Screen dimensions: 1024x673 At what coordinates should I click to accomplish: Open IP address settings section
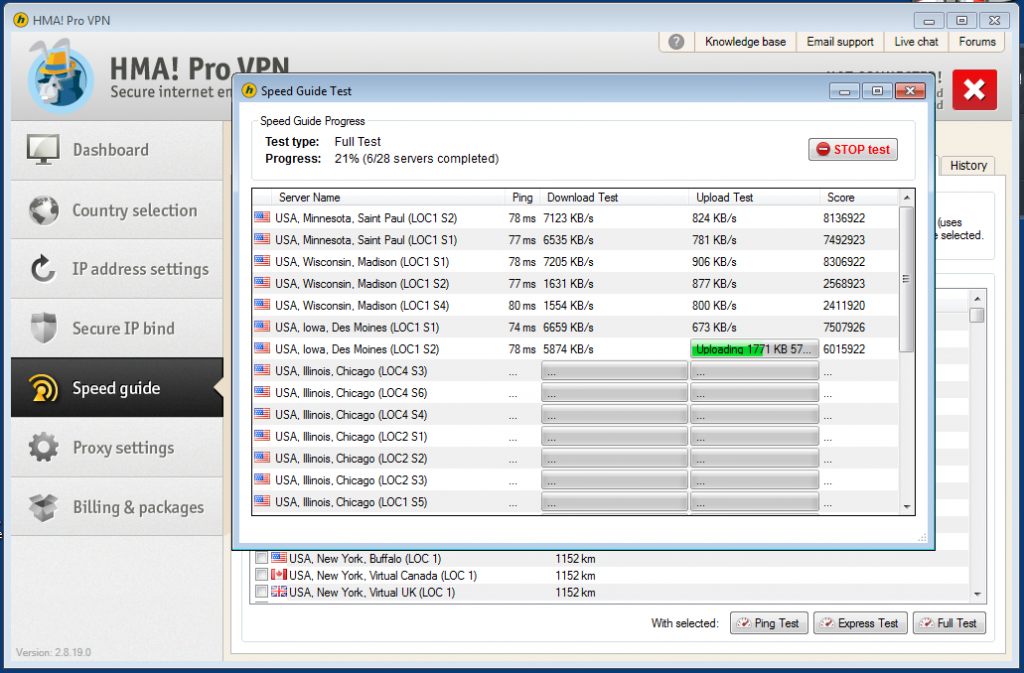(x=117, y=269)
